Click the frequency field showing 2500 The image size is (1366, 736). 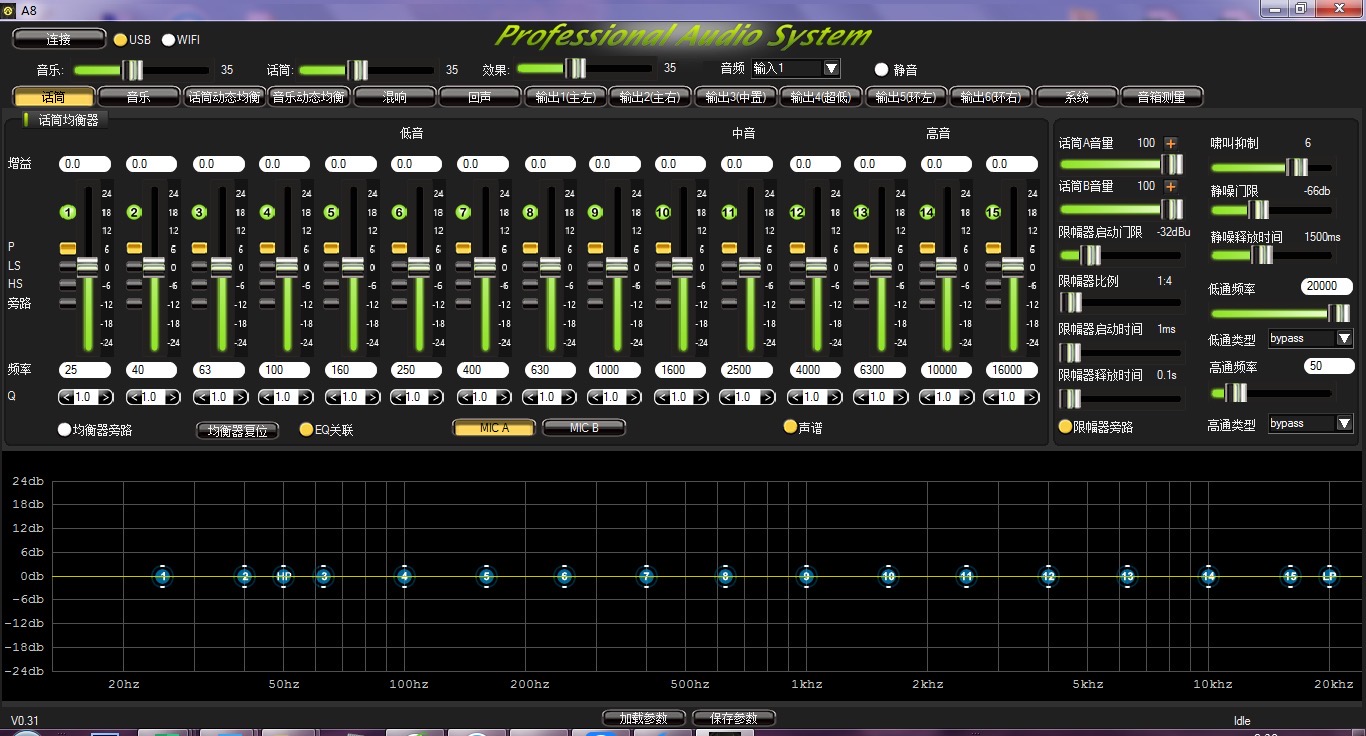(x=745, y=370)
